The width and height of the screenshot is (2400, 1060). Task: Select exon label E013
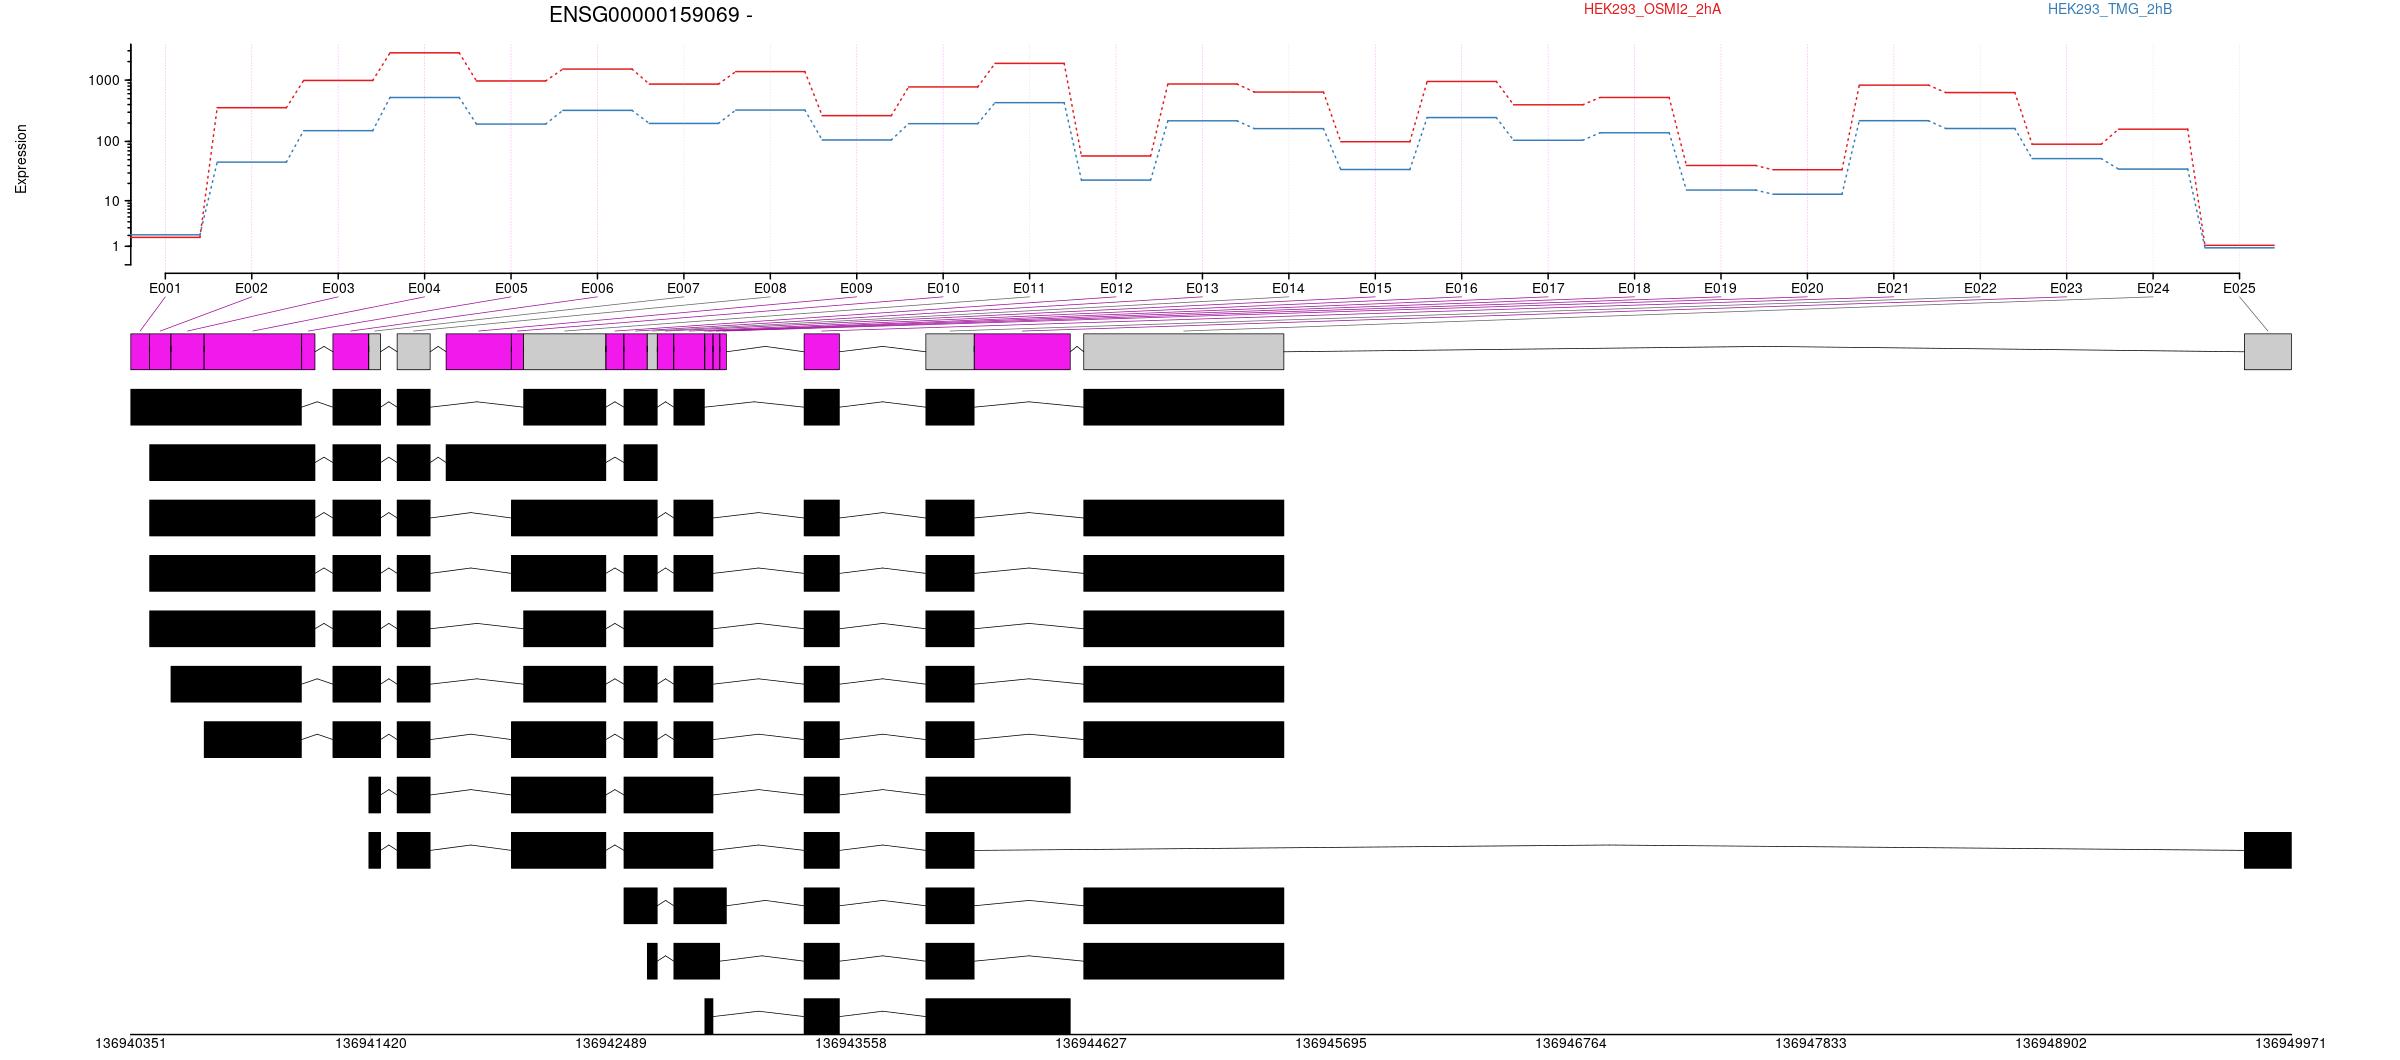[x=1202, y=289]
